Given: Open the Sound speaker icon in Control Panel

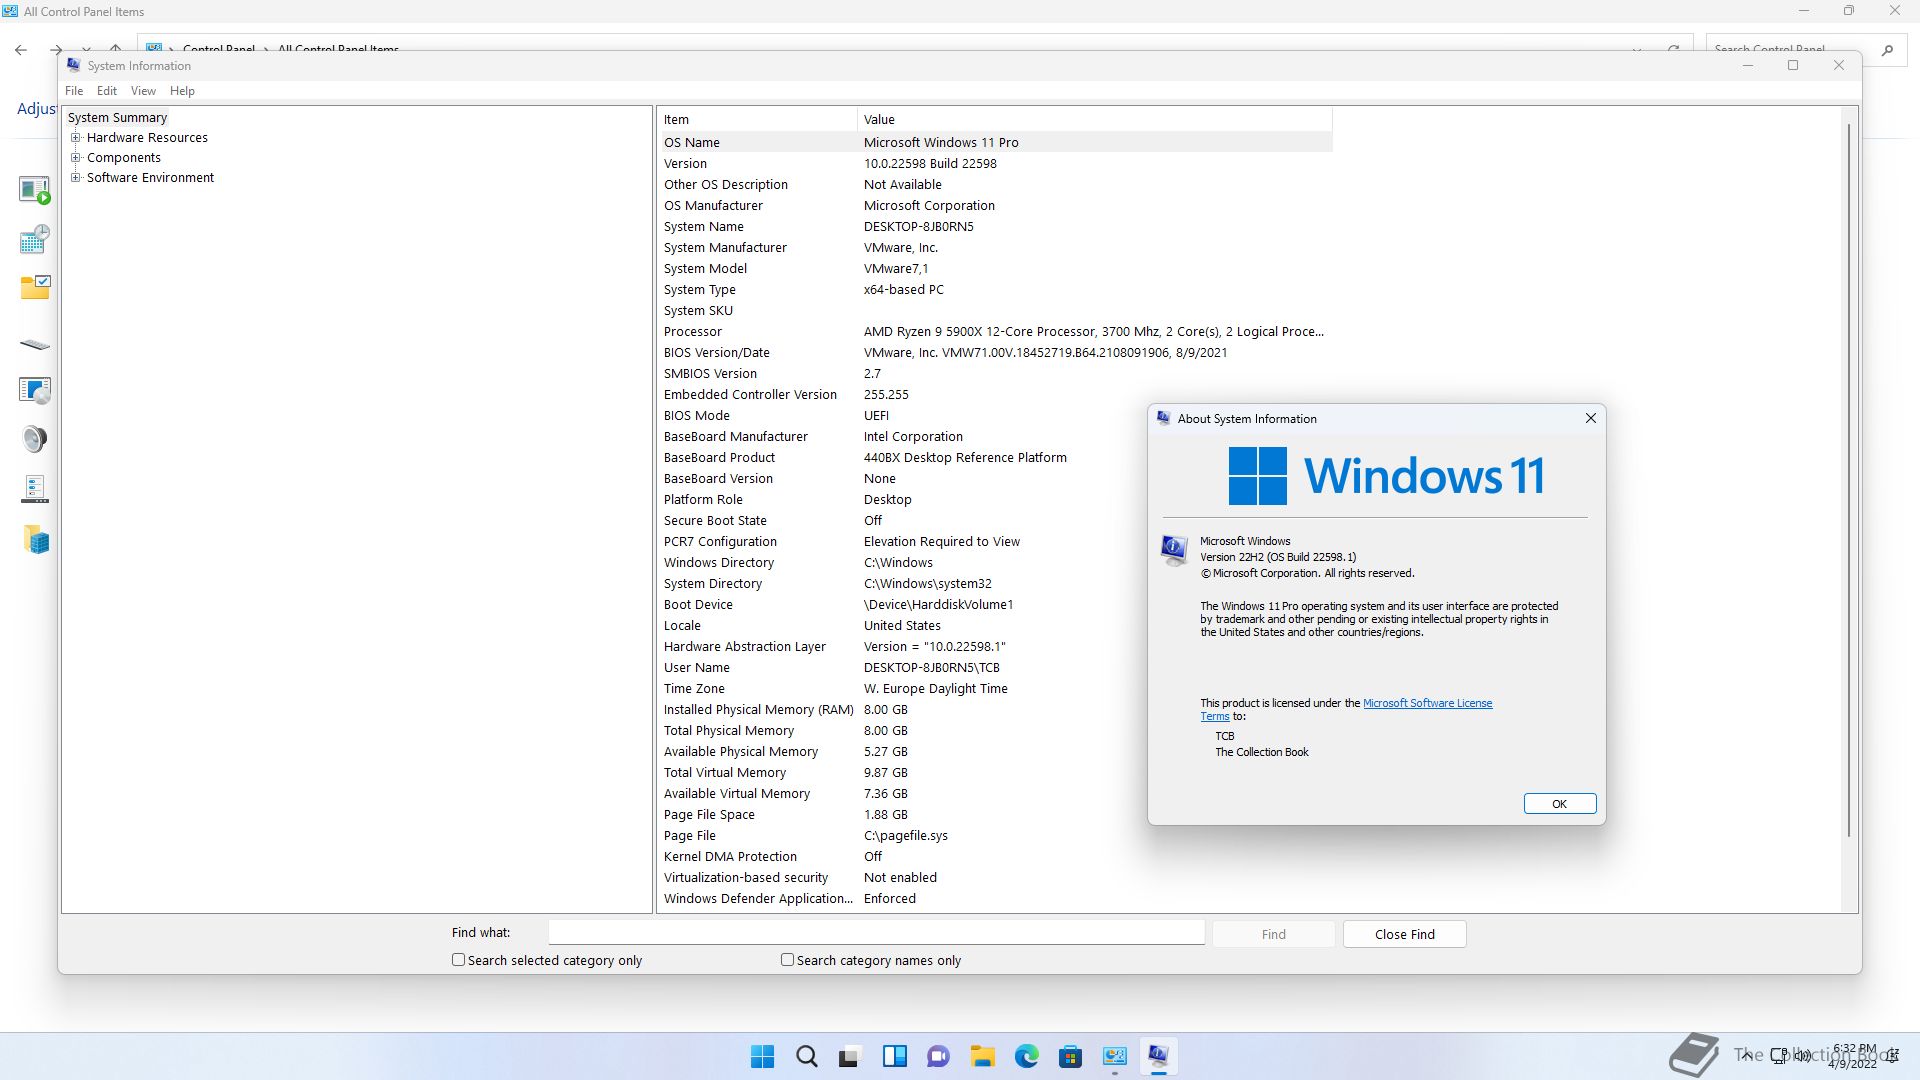Looking at the screenshot, I should pos(35,439).
